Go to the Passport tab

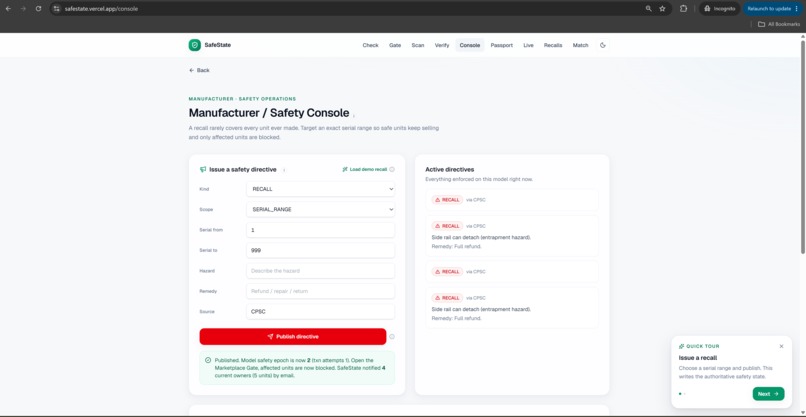[502, 45]
